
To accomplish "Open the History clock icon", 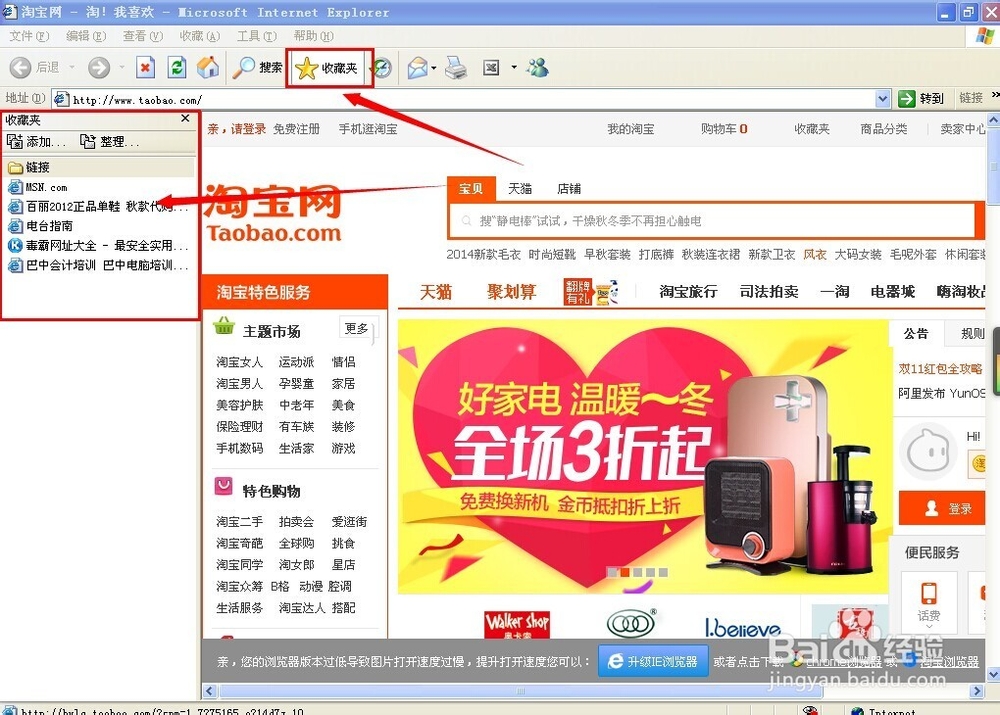I will 383,68.
